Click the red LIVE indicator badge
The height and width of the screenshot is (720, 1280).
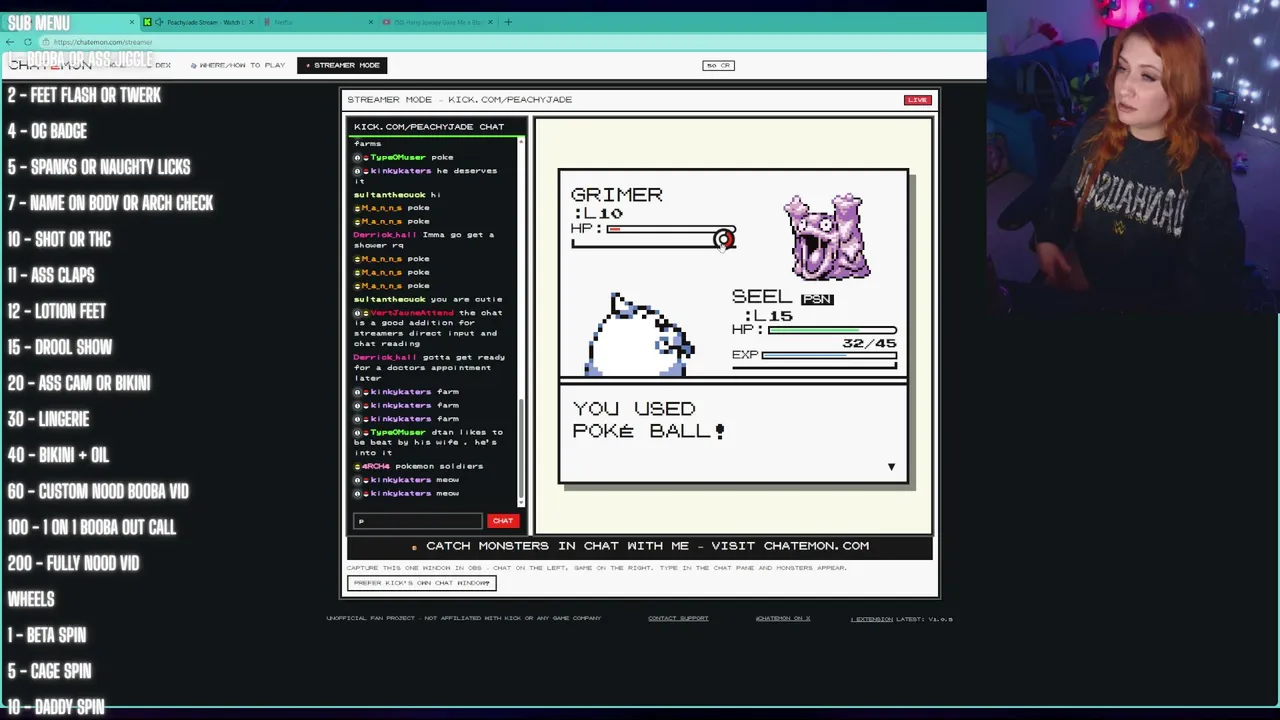[917, 100]
